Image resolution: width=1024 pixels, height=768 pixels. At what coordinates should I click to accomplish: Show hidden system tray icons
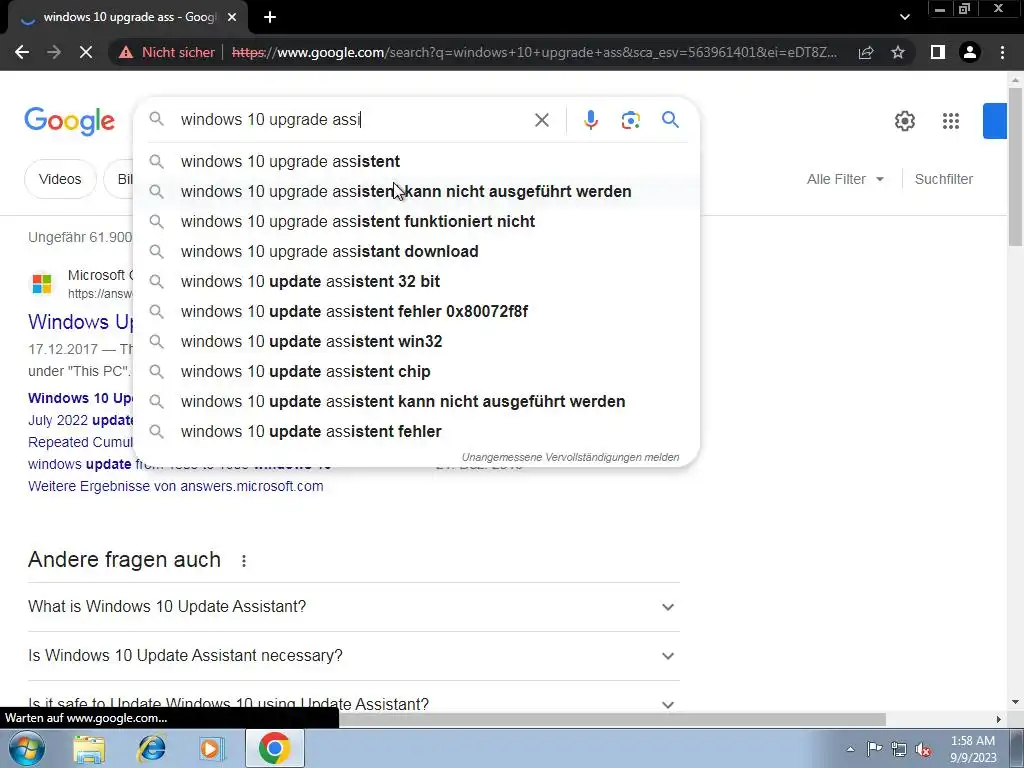pyautogui.click(x=850, y=749)
